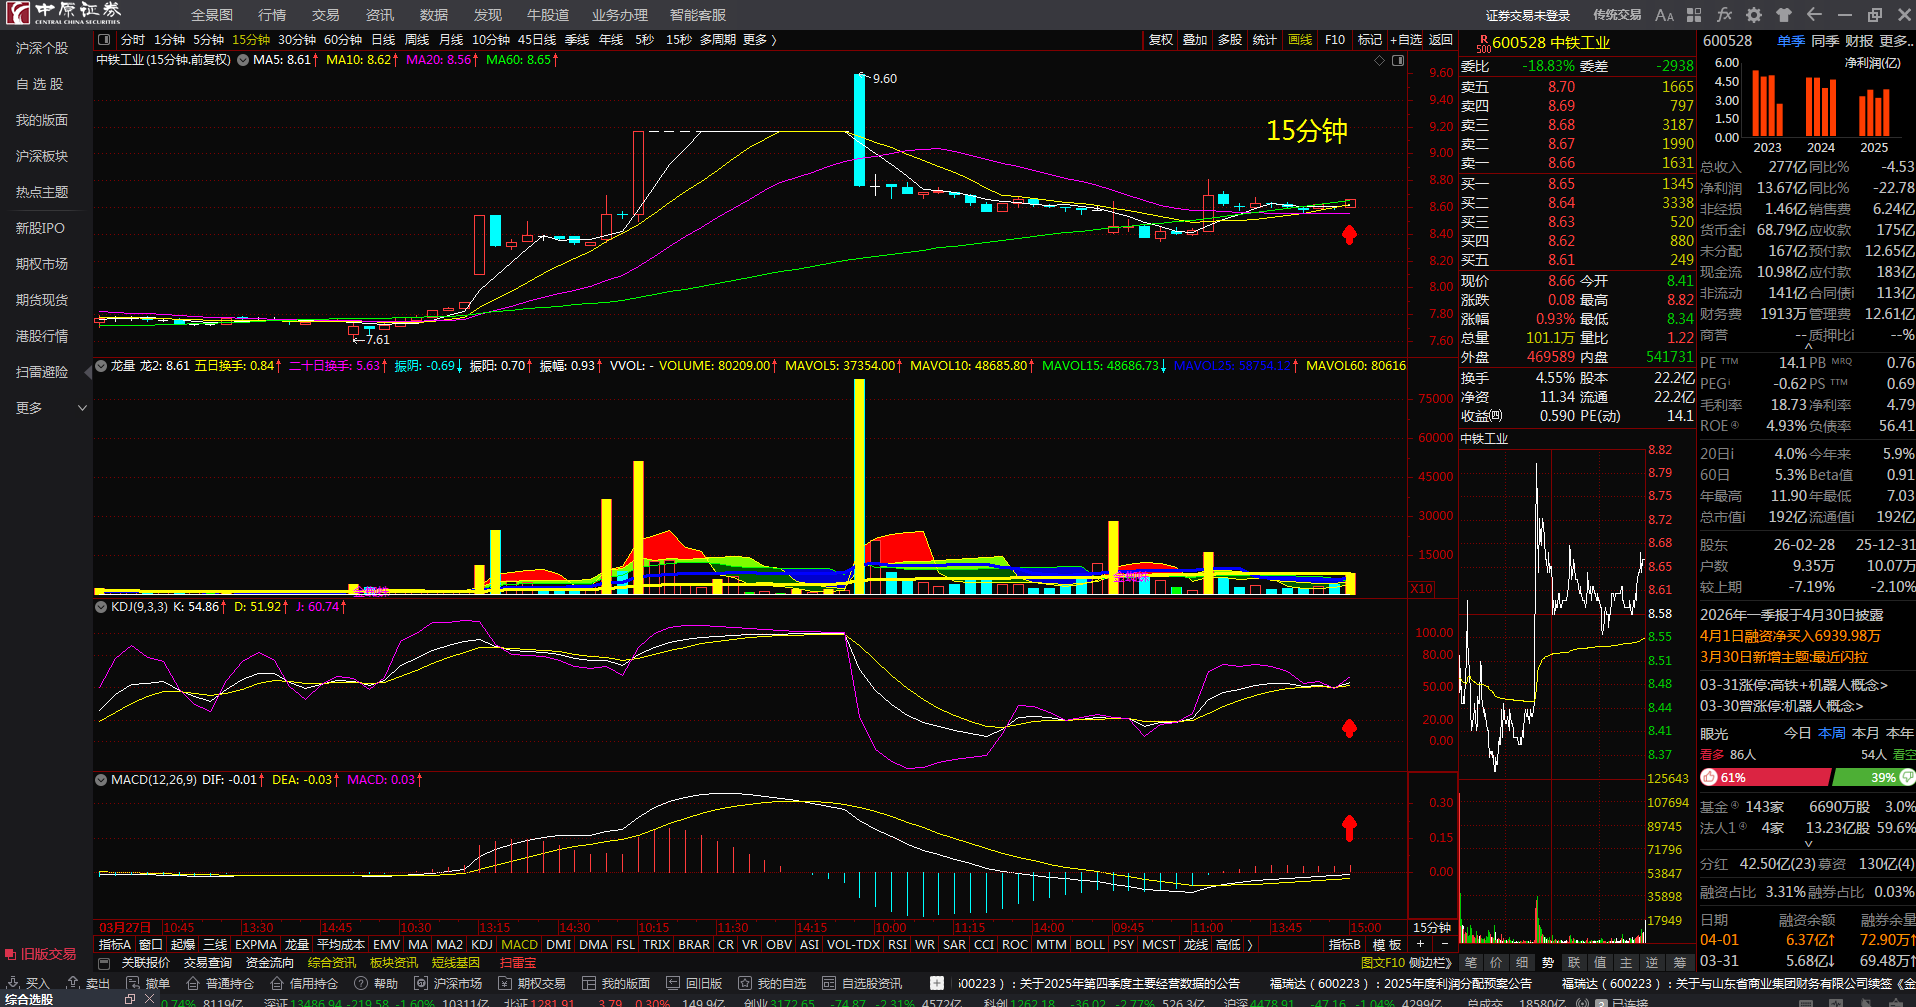The image size is (1916, 1007).
Task: Toggle 叠加 overlay option
Action: point(1195,40)
